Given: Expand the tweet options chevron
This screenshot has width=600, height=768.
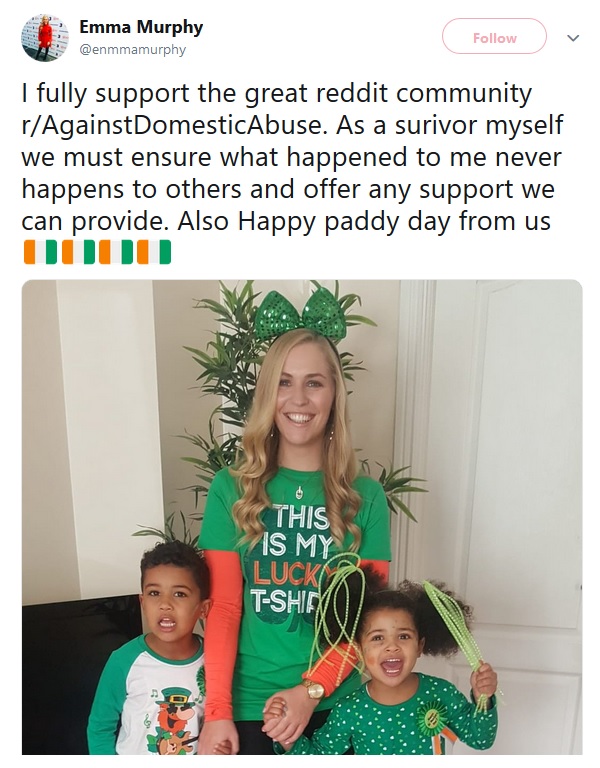Looking at the screenshot, I should [573, 38].
